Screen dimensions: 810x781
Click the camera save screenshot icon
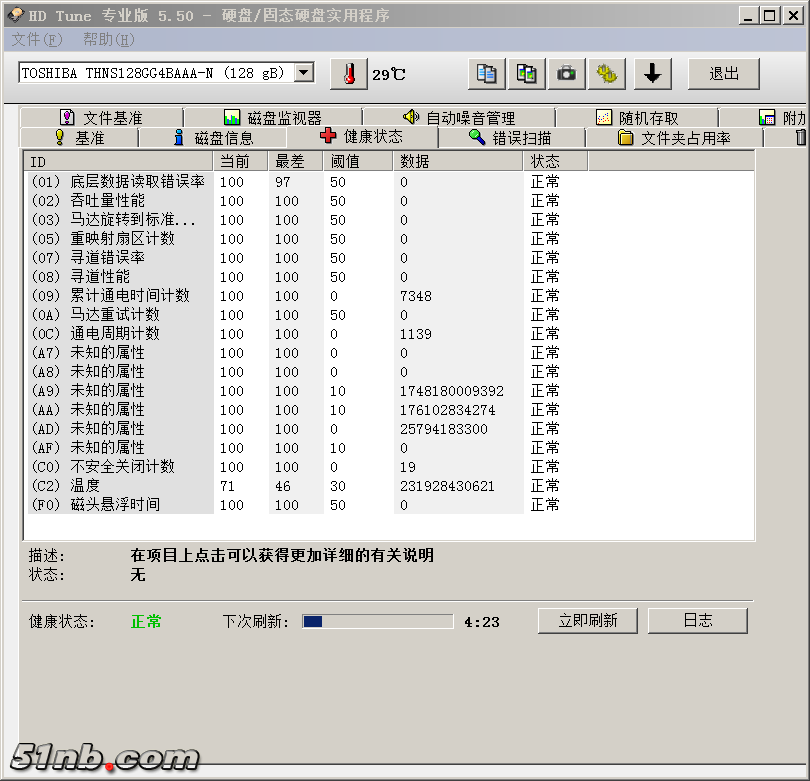[x=566, y=74]
